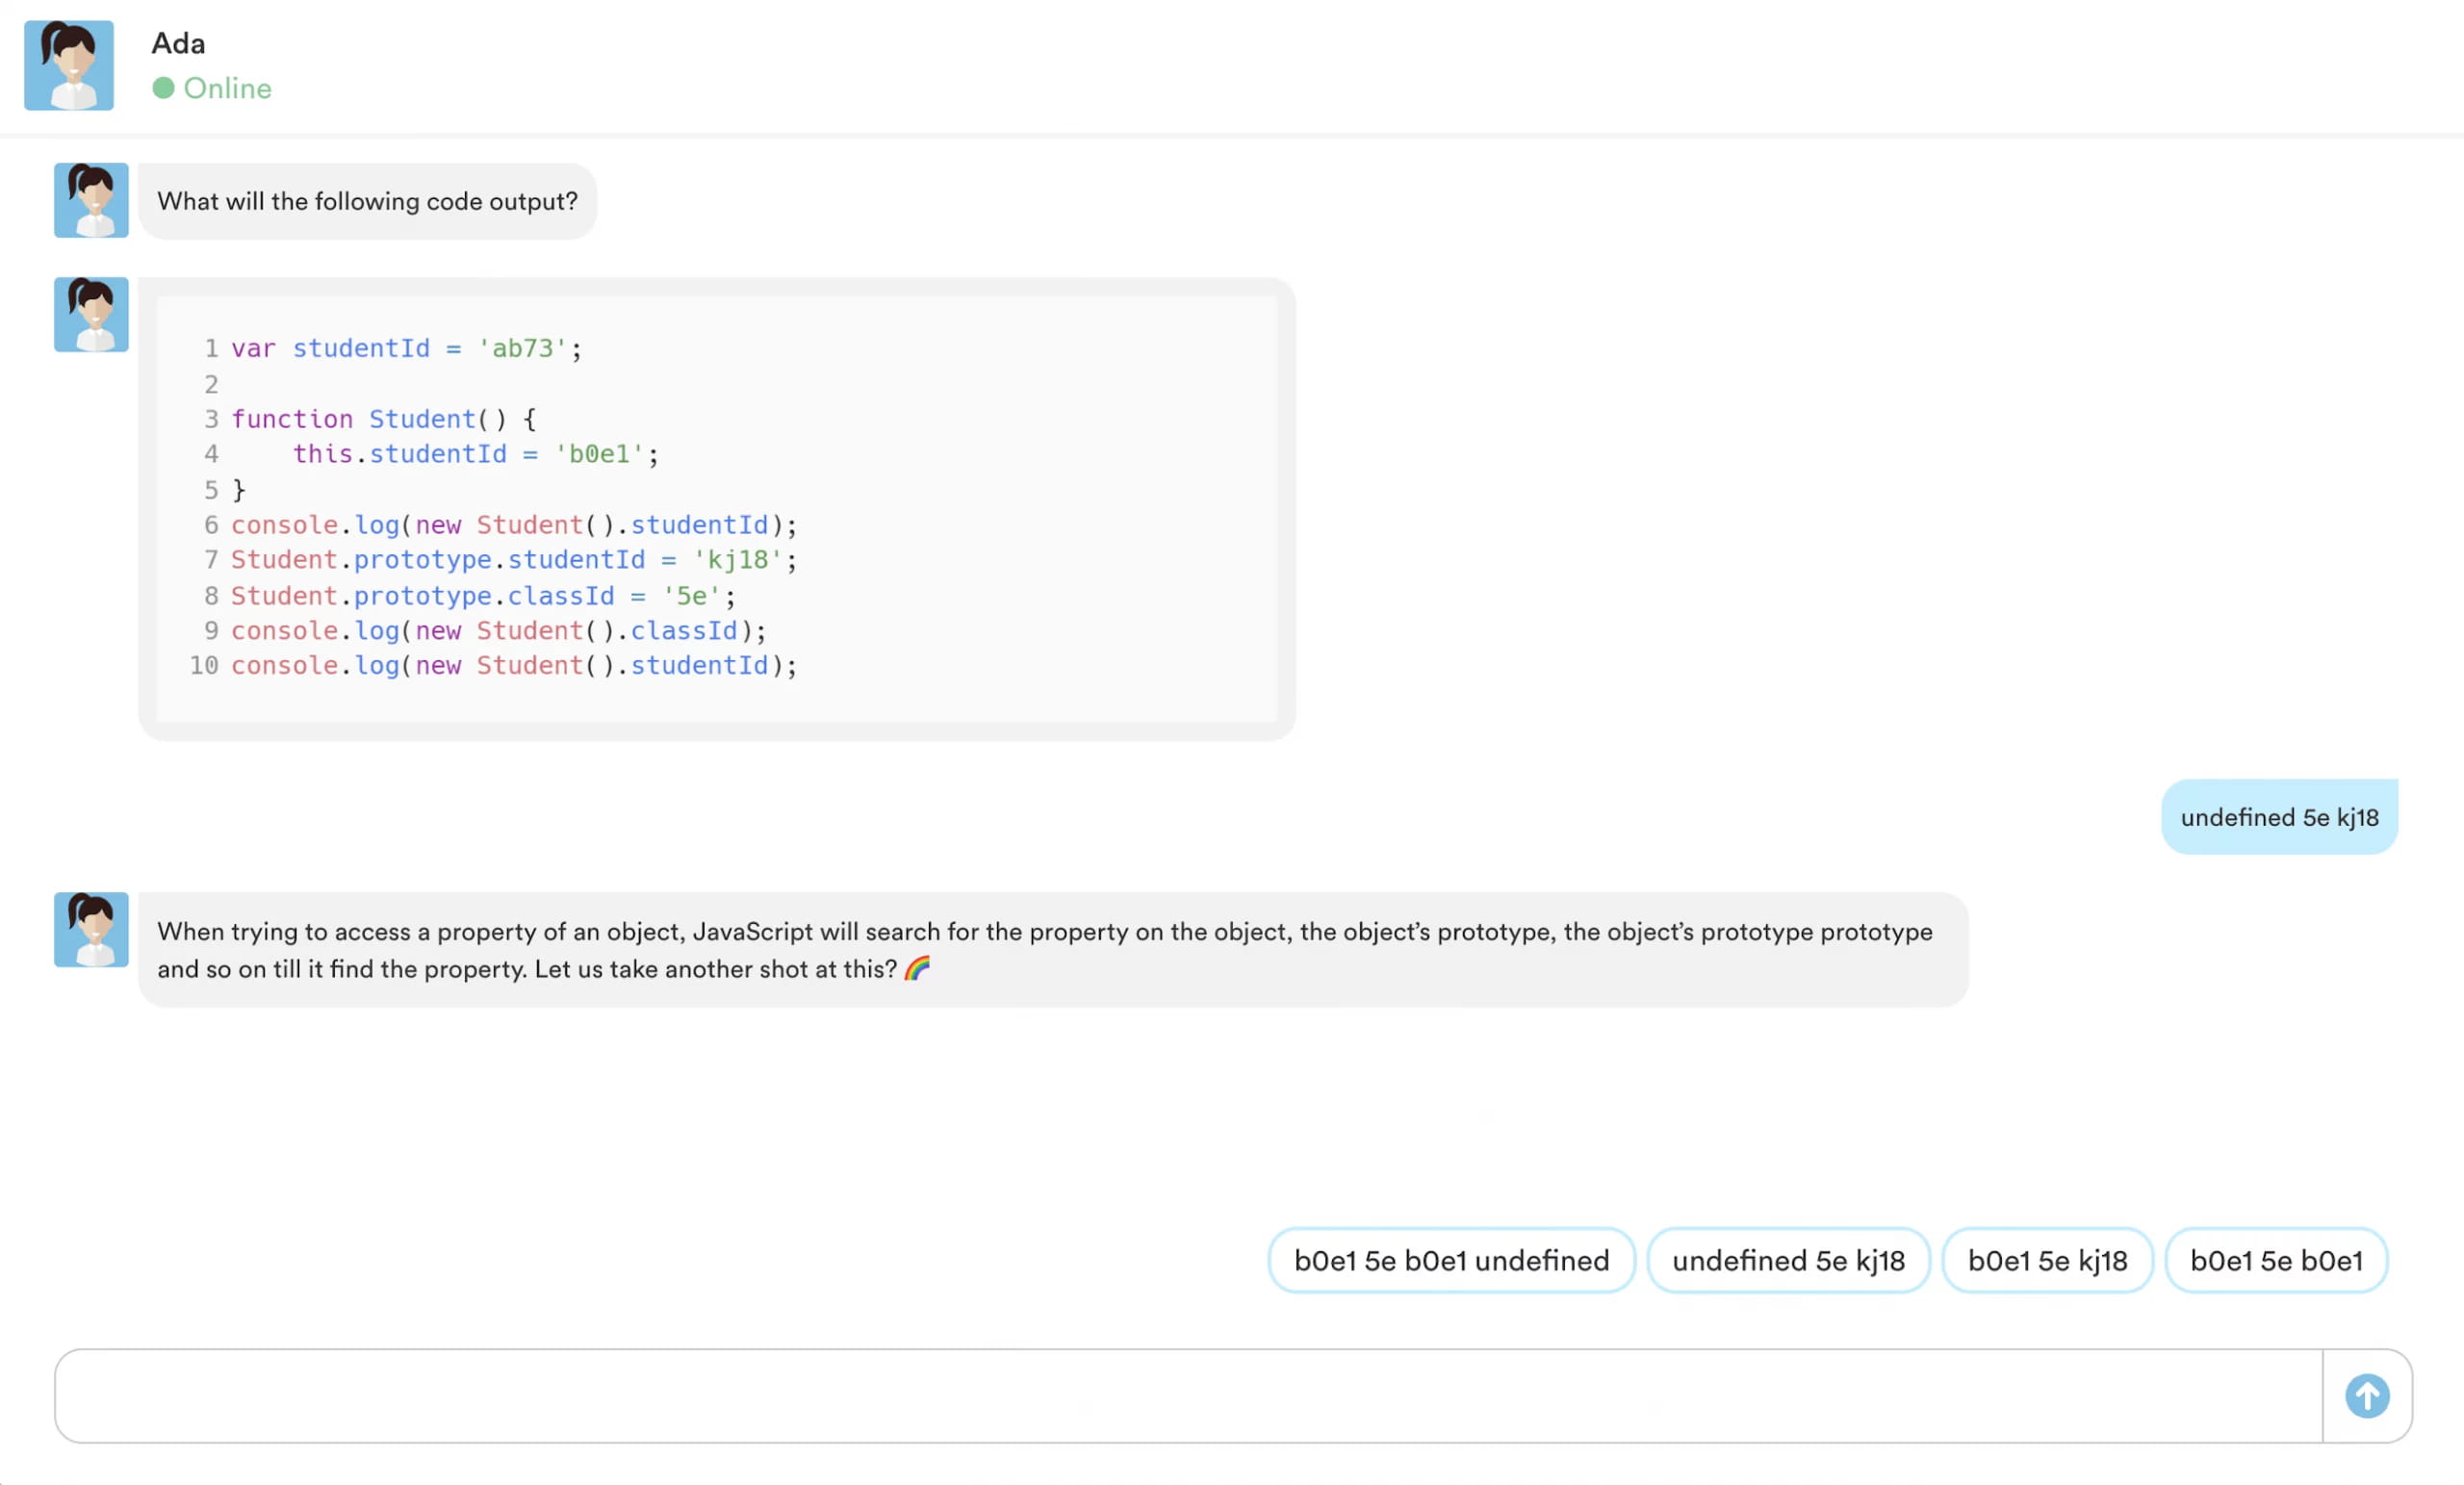Select the 'b0e1 5e b0e1' option

(2276, 1260)
